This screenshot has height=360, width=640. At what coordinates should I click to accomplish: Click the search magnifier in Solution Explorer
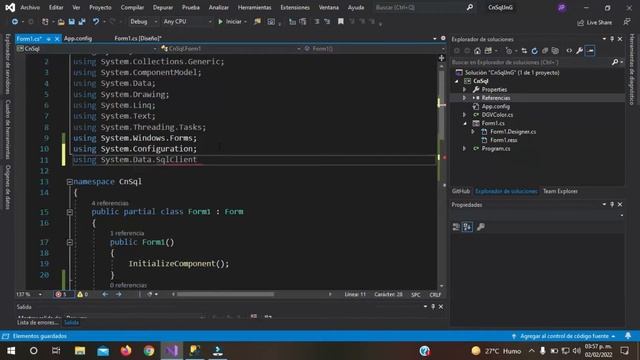(615, 62)
